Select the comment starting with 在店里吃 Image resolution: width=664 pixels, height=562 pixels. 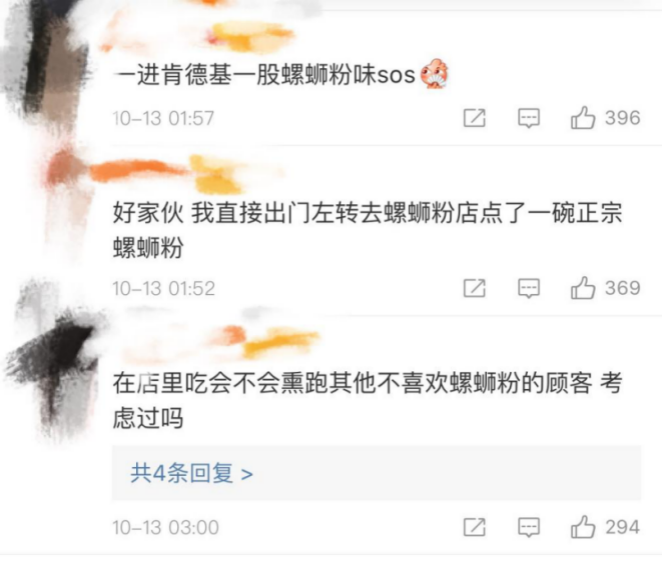click(x=368, y=400)
